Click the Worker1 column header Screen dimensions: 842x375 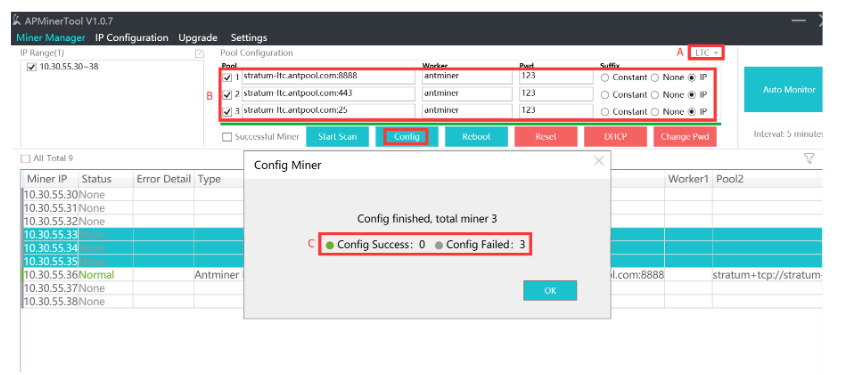tap(688, 179)
